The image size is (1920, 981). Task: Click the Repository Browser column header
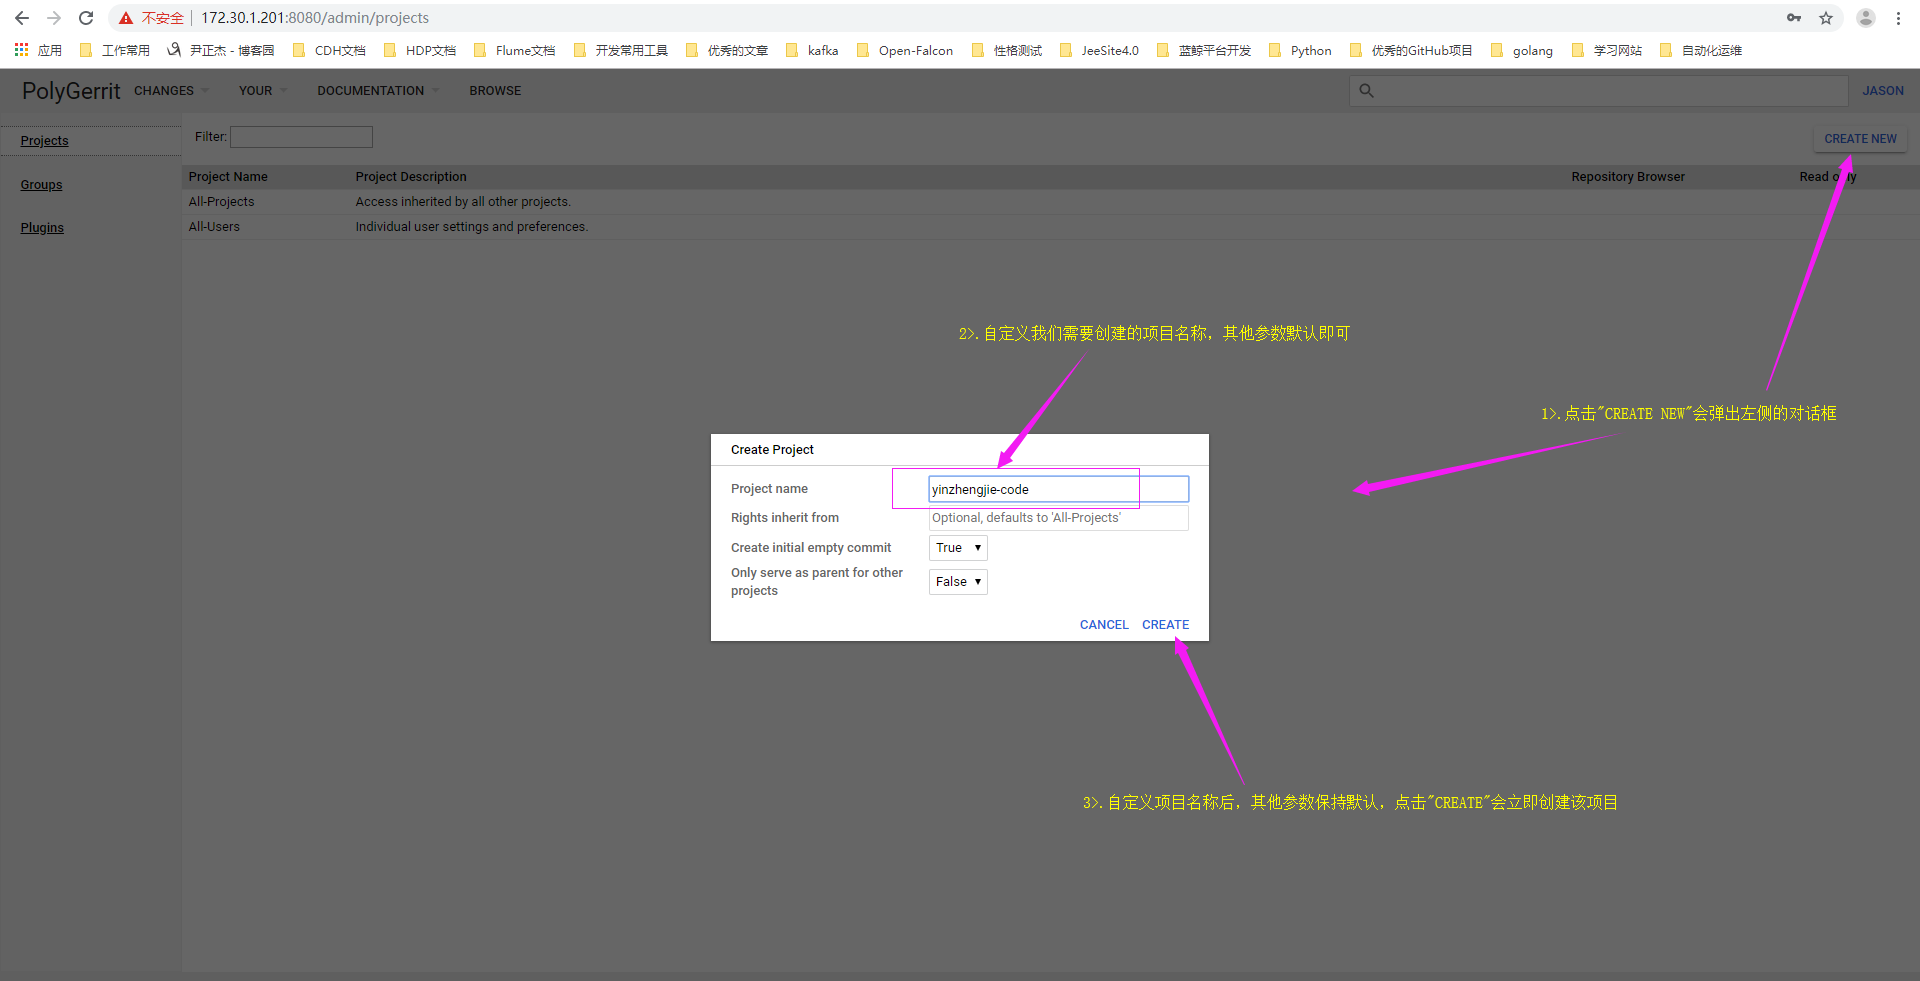(x=1628, y=177)
